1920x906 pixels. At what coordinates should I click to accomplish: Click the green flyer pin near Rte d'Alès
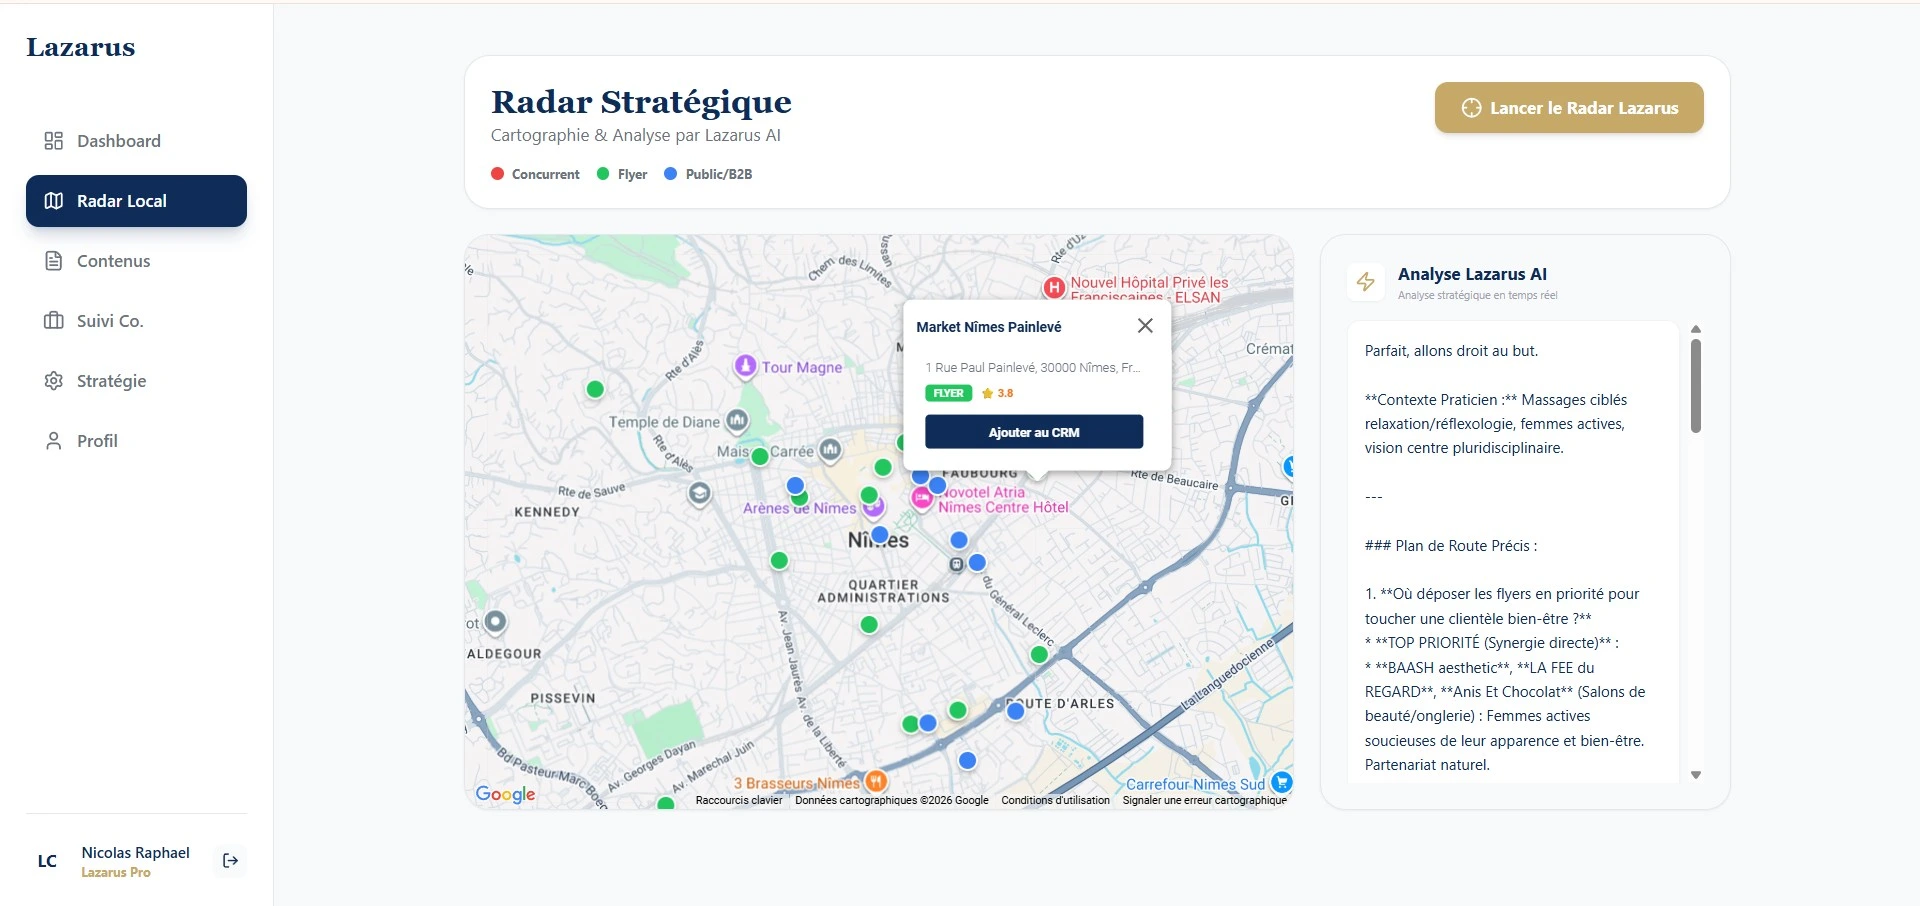(x=595, y=389)
